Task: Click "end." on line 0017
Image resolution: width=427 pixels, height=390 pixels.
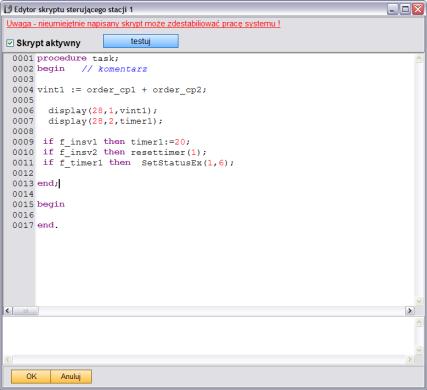Action: click(48, 225)
